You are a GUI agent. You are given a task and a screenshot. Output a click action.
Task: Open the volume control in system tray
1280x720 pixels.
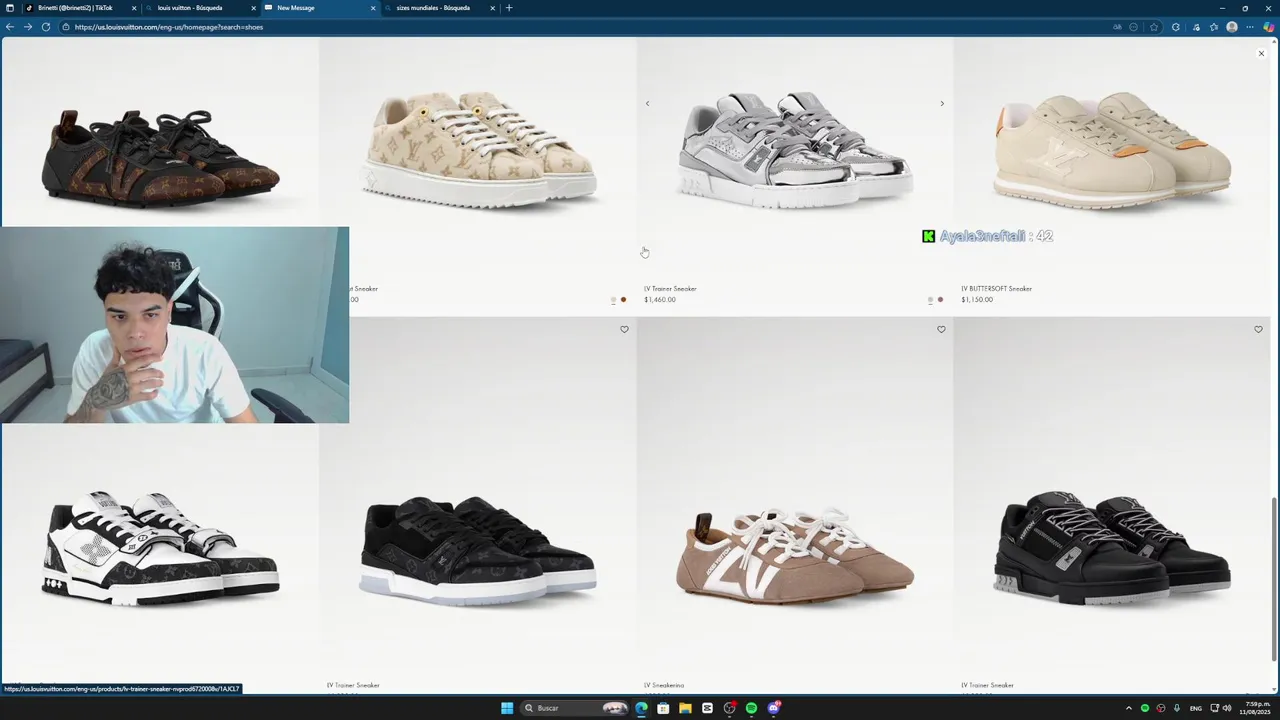[1227, 708]
